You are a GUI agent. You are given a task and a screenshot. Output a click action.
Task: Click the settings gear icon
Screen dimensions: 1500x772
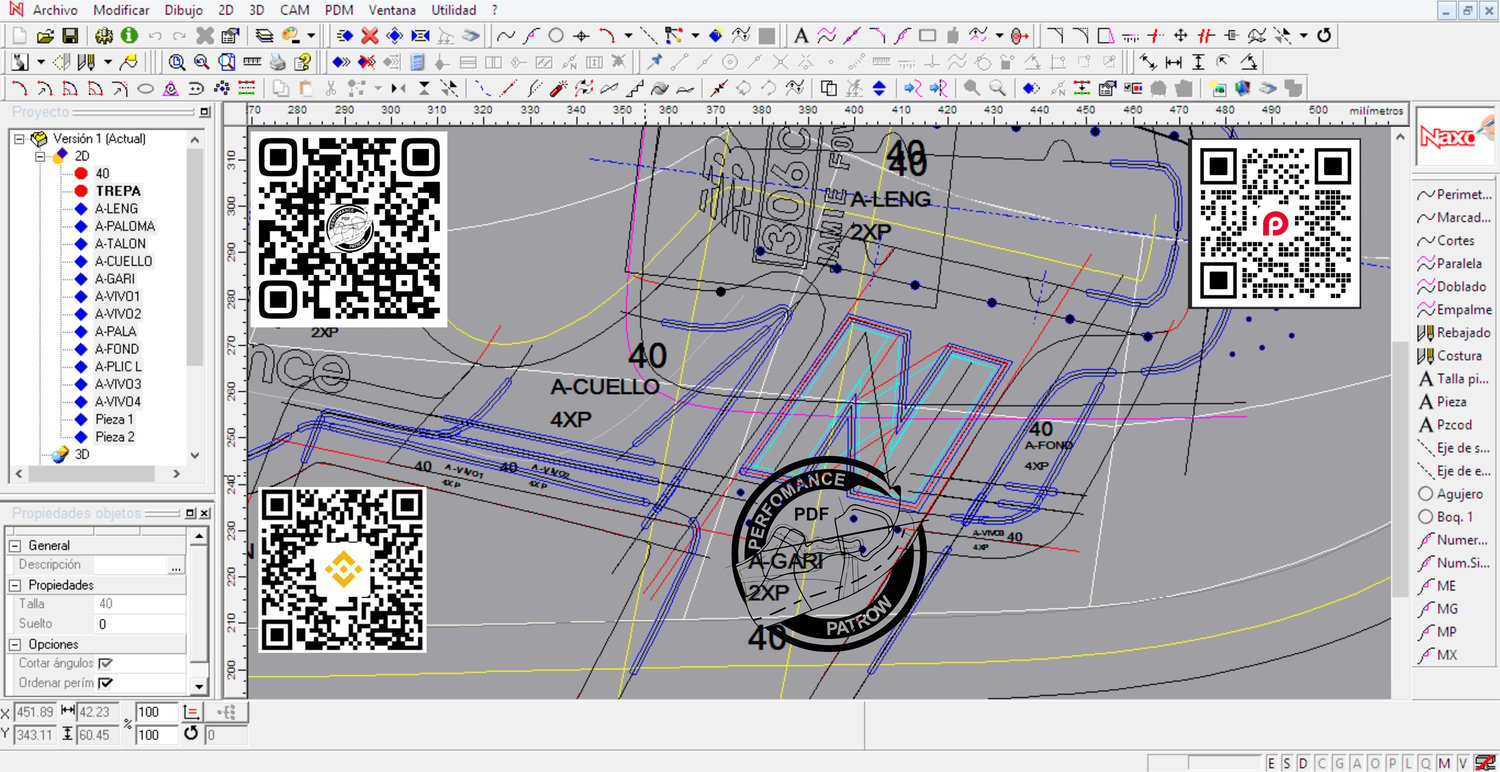[104, 36]
